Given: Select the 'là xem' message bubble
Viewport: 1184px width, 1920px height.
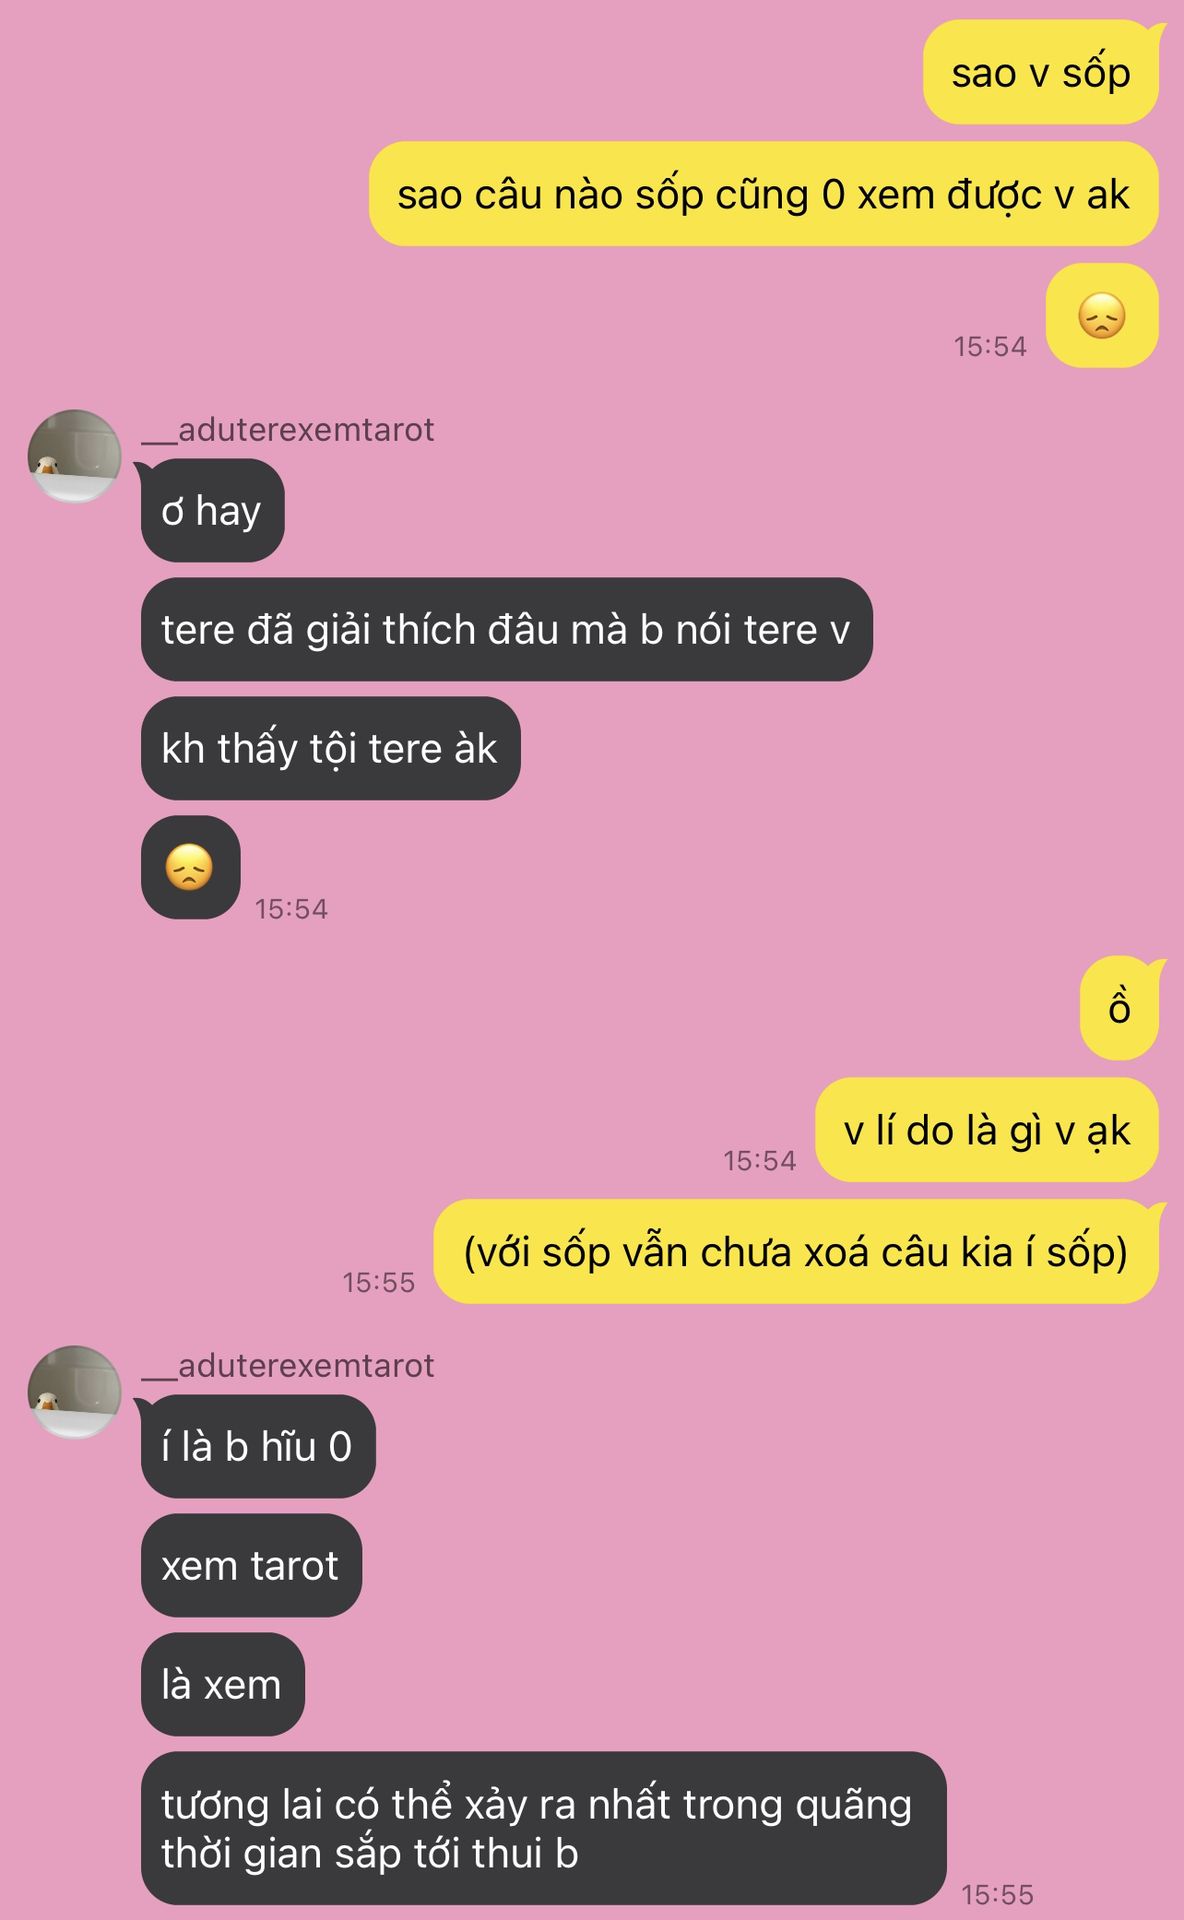Looking at the screenshot, I should click(x=222, y=1684).
